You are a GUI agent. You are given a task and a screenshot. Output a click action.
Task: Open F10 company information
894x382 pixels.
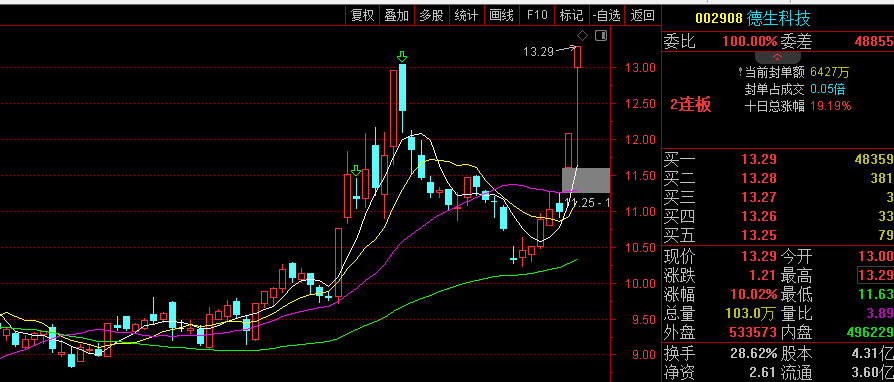pyautogui.click(x=537, y=15)
